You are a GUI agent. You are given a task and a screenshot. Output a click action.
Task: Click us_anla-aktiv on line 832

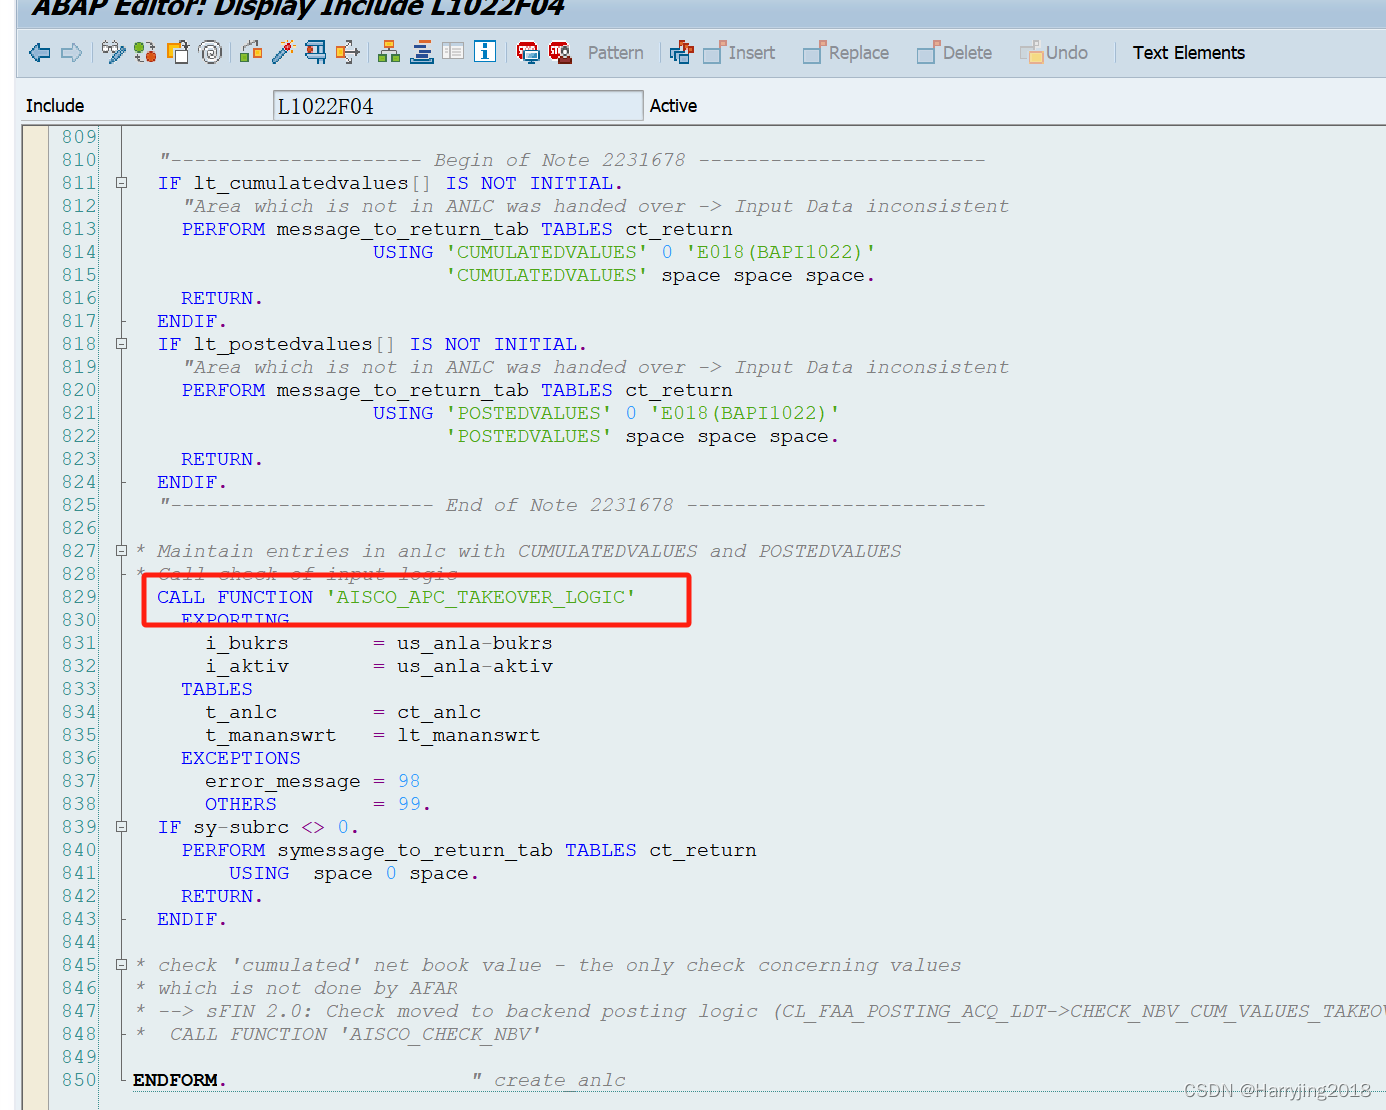click(475, 666)
